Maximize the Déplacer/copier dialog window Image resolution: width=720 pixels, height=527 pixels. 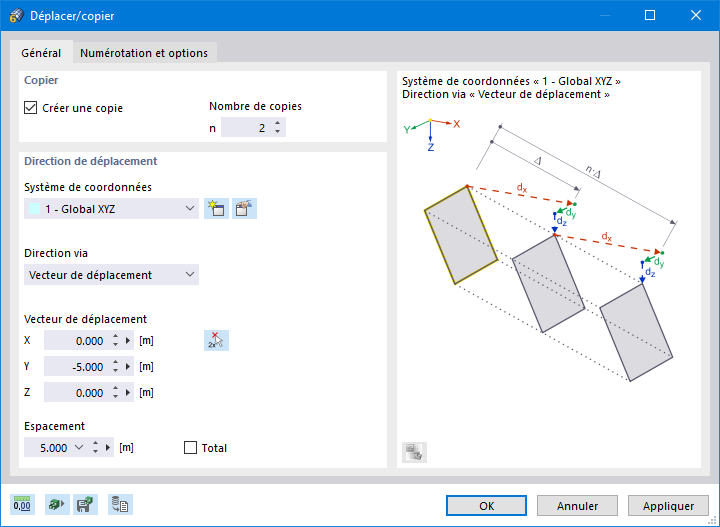pos(650,16)
